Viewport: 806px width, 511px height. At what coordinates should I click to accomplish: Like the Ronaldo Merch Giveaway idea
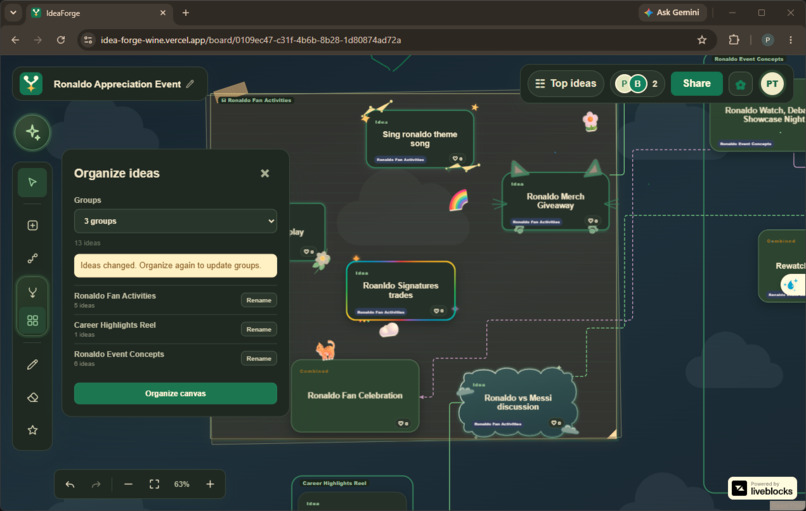coord(593,221)
